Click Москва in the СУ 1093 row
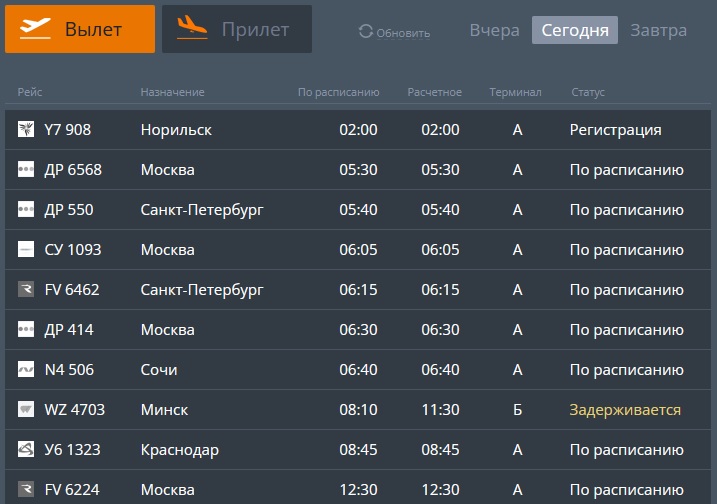Screen dimensions: 717x504 pos(167,250)
